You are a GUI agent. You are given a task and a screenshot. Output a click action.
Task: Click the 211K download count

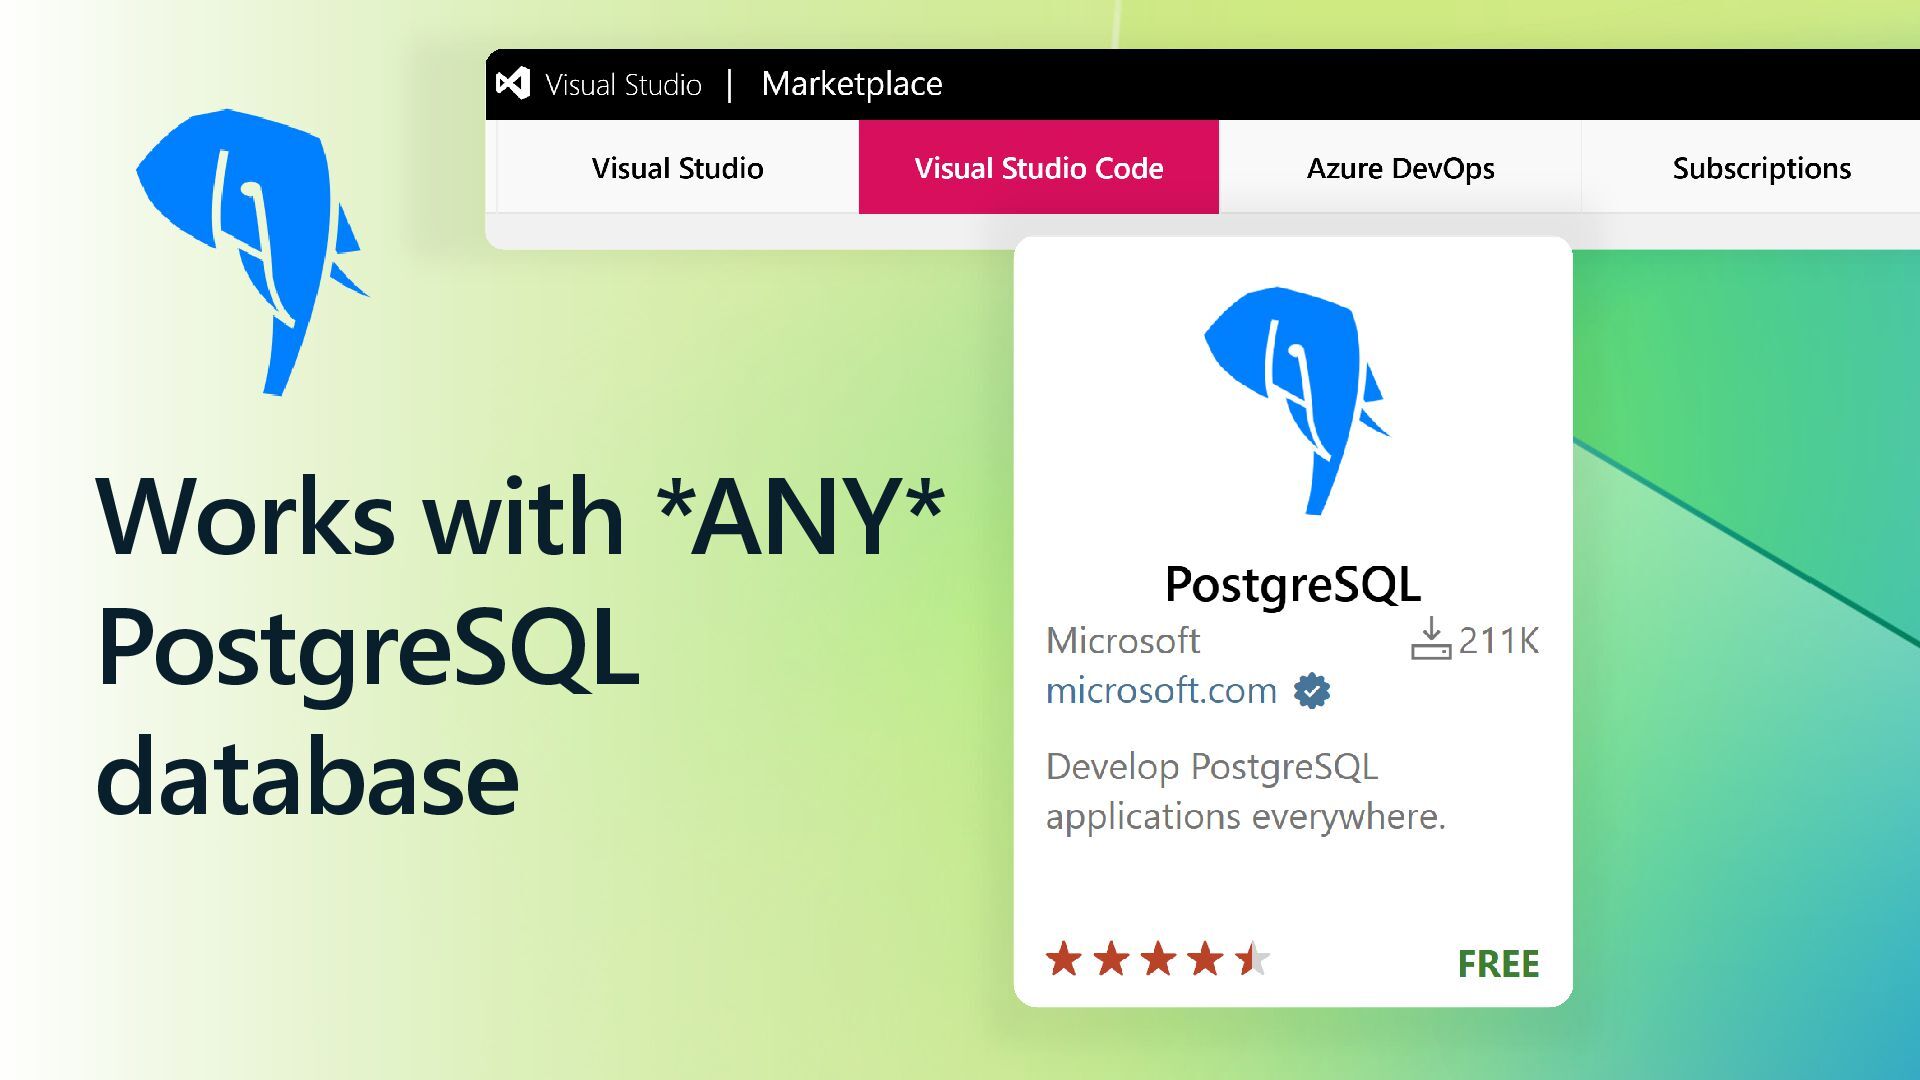coord(1498,641)
